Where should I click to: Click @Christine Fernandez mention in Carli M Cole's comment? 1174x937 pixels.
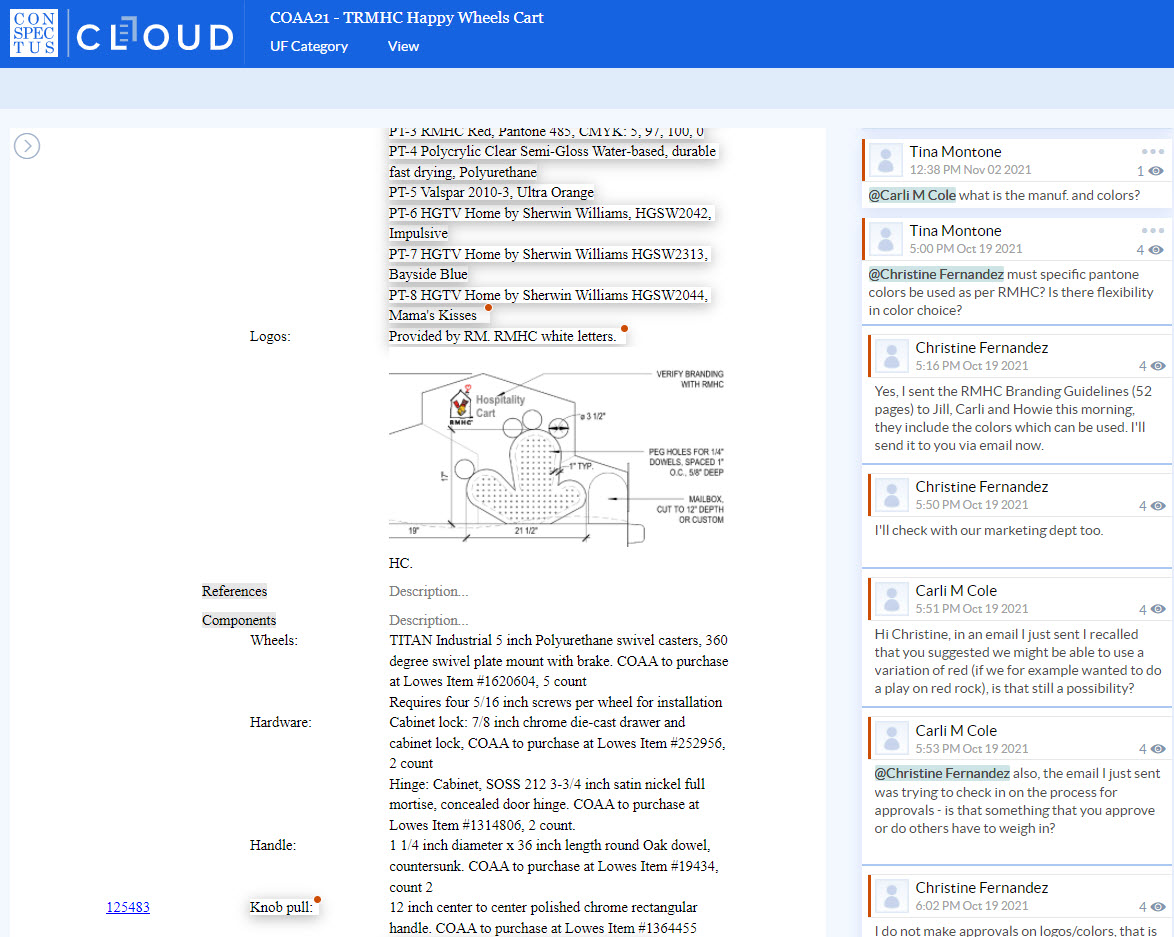[942, 774]
